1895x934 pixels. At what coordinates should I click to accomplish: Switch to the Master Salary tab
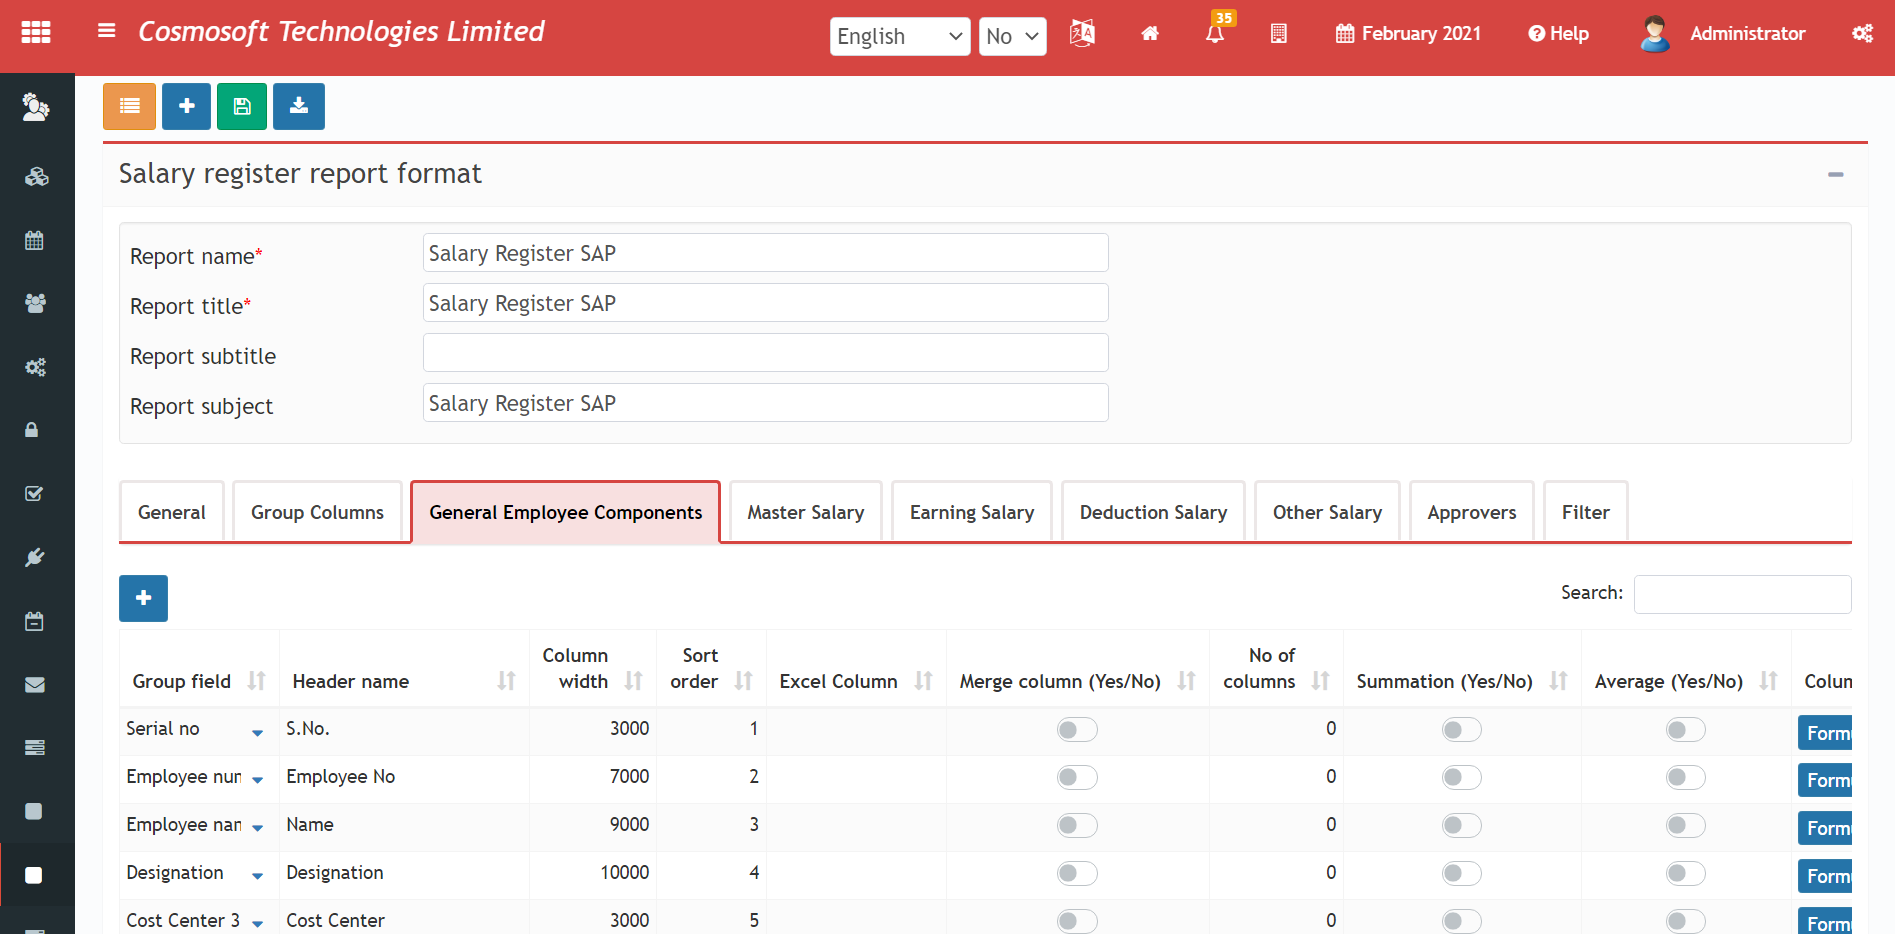pyautogui.click(x=806, y=513)
